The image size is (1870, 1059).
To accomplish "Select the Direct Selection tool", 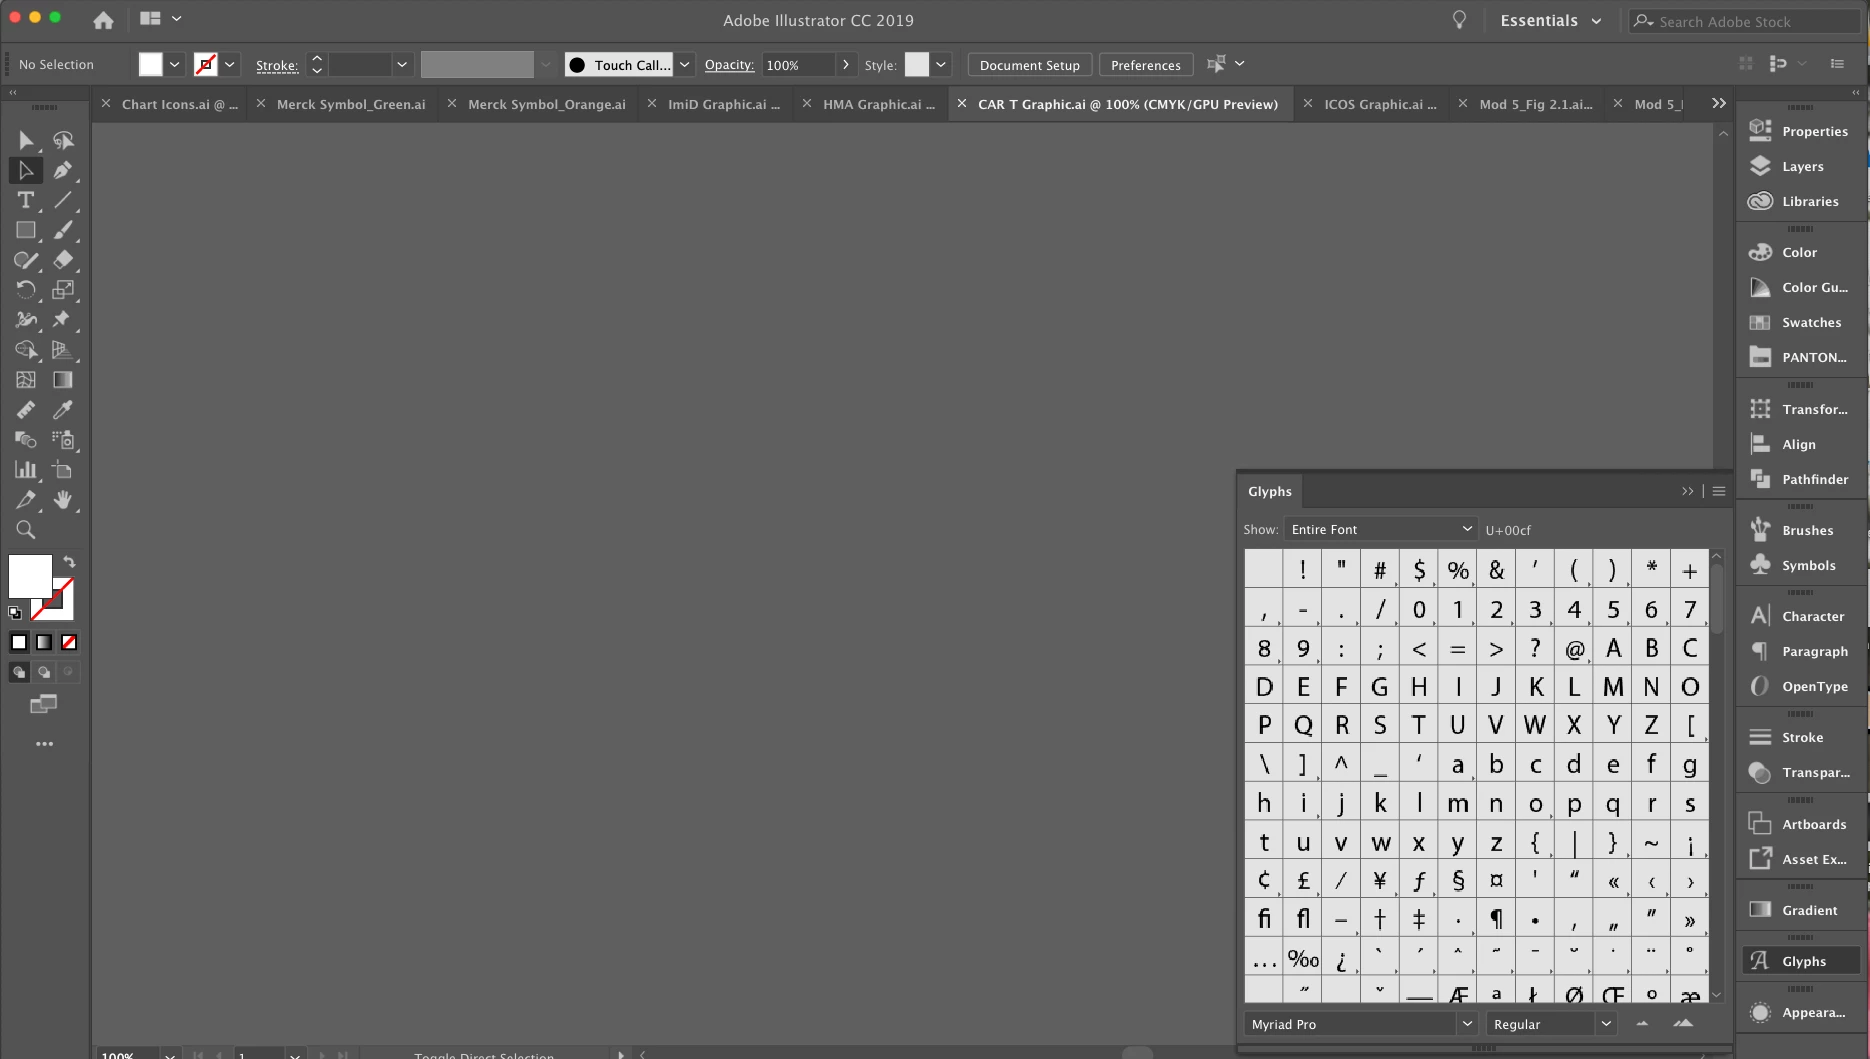I will pos(26,170).
